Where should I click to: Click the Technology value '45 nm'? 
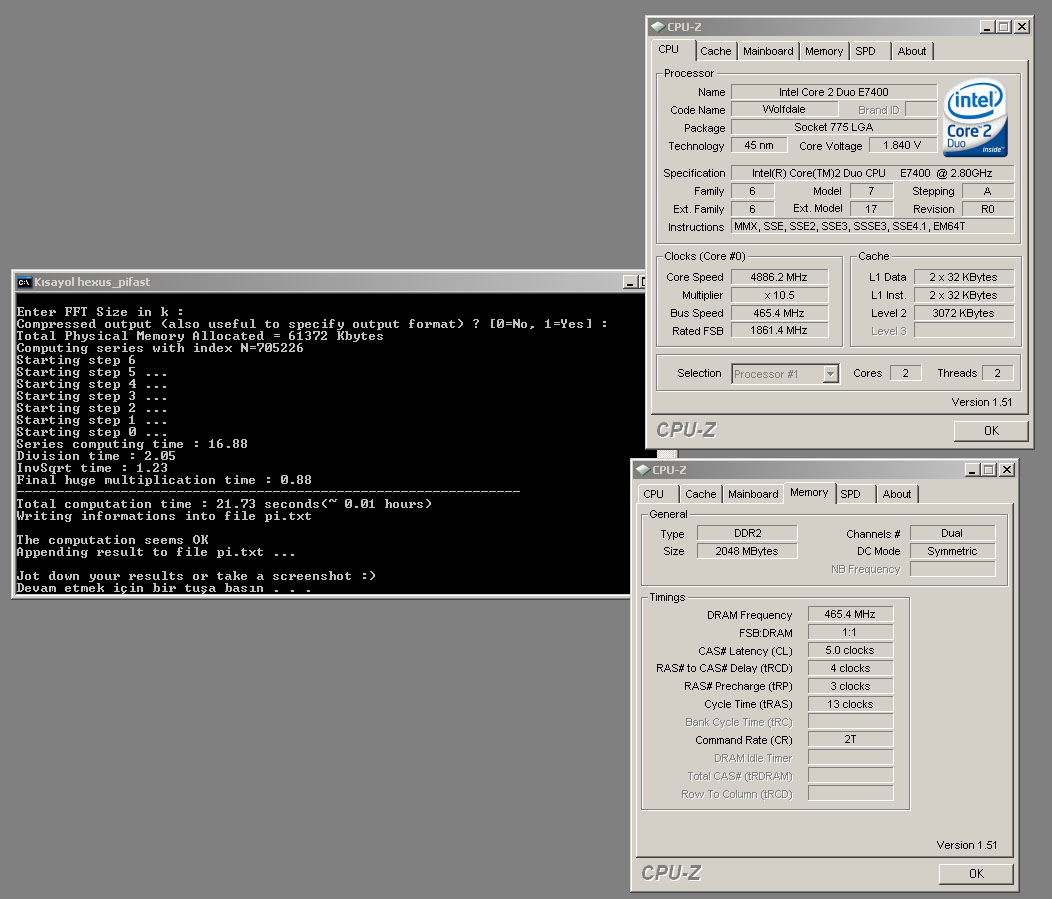pos(759,145)
